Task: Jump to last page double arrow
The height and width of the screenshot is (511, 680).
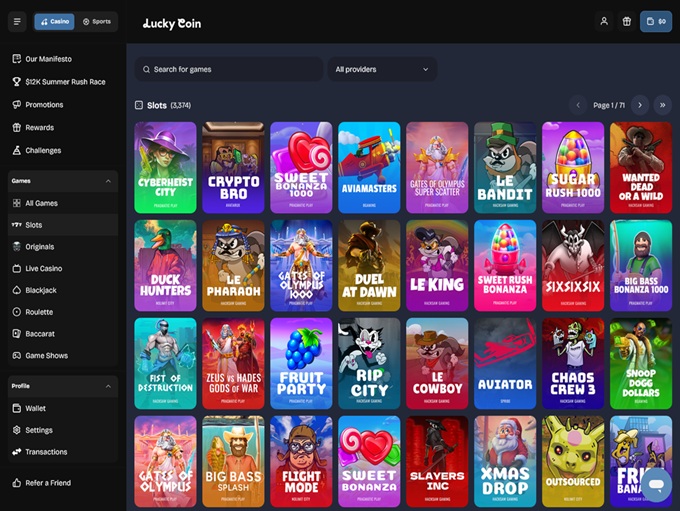Action: point(662,105)
